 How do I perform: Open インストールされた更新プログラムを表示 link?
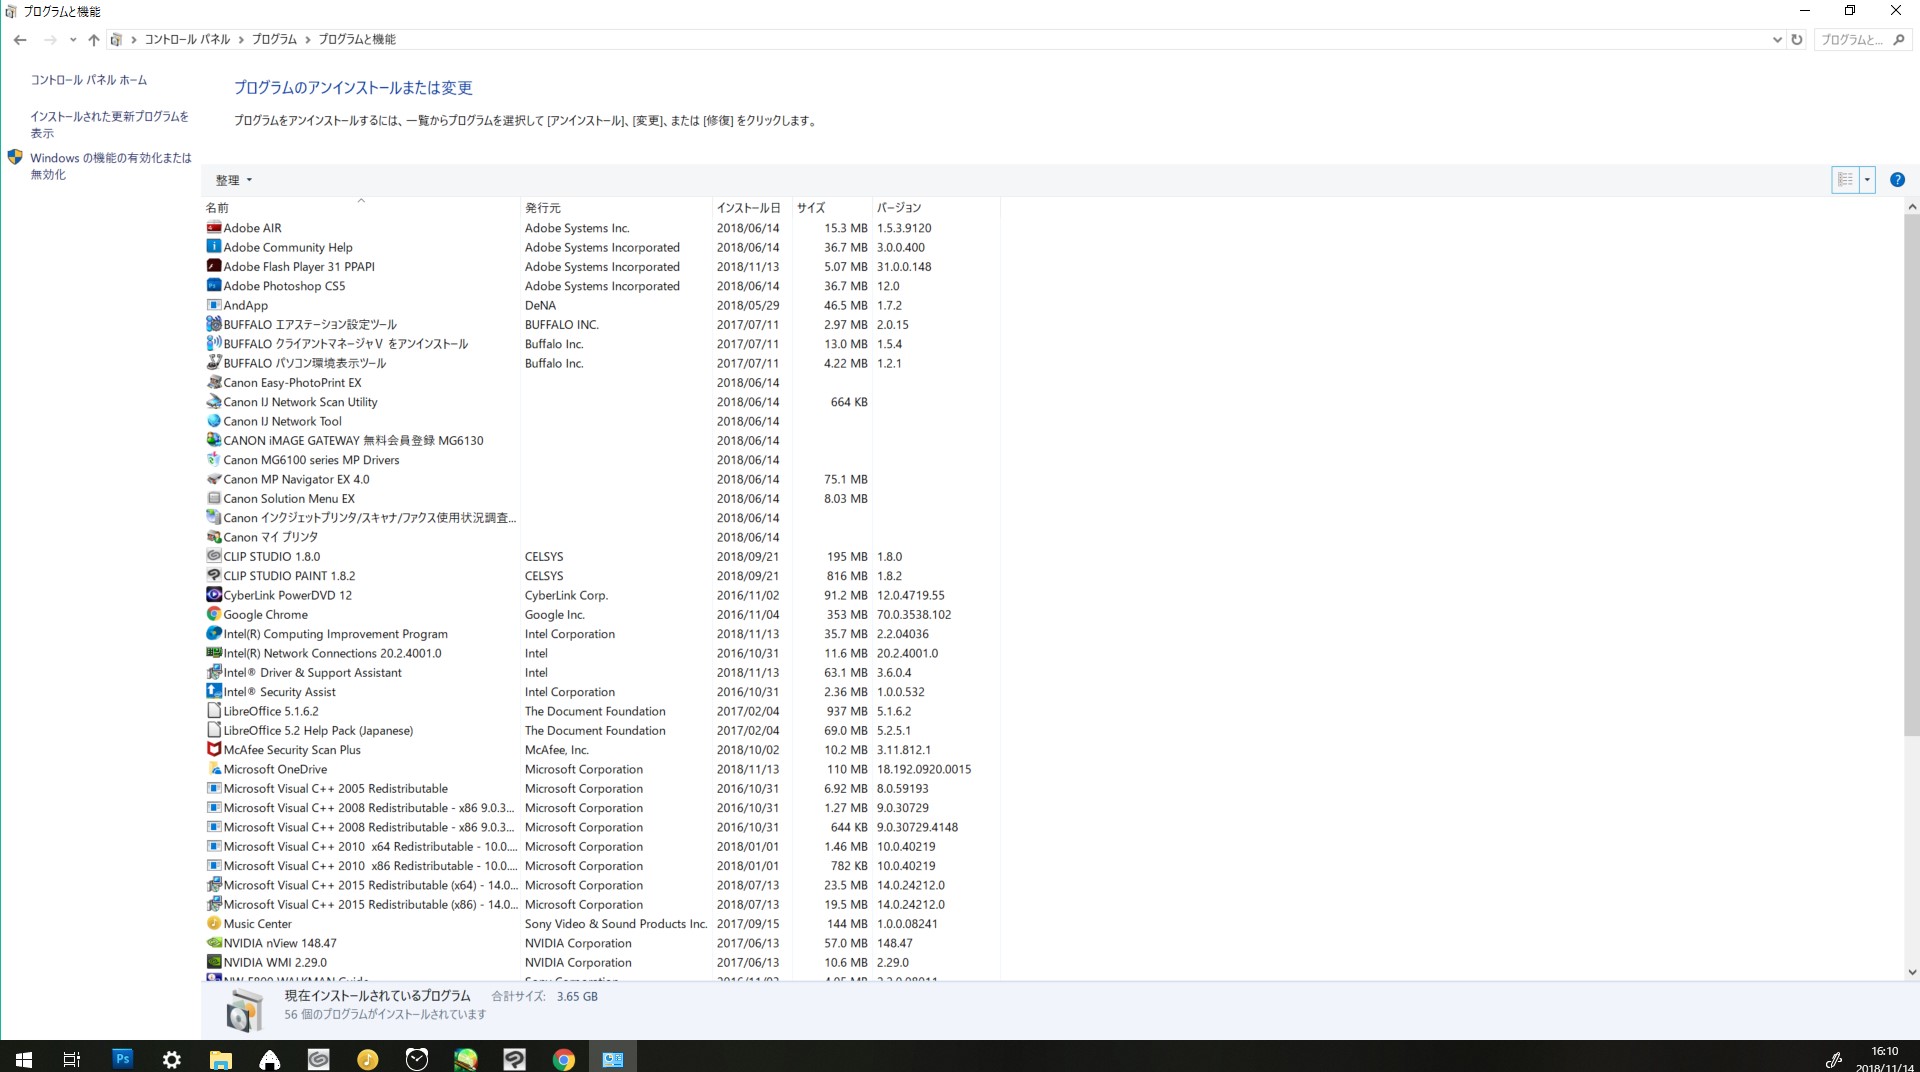point(109,125)
